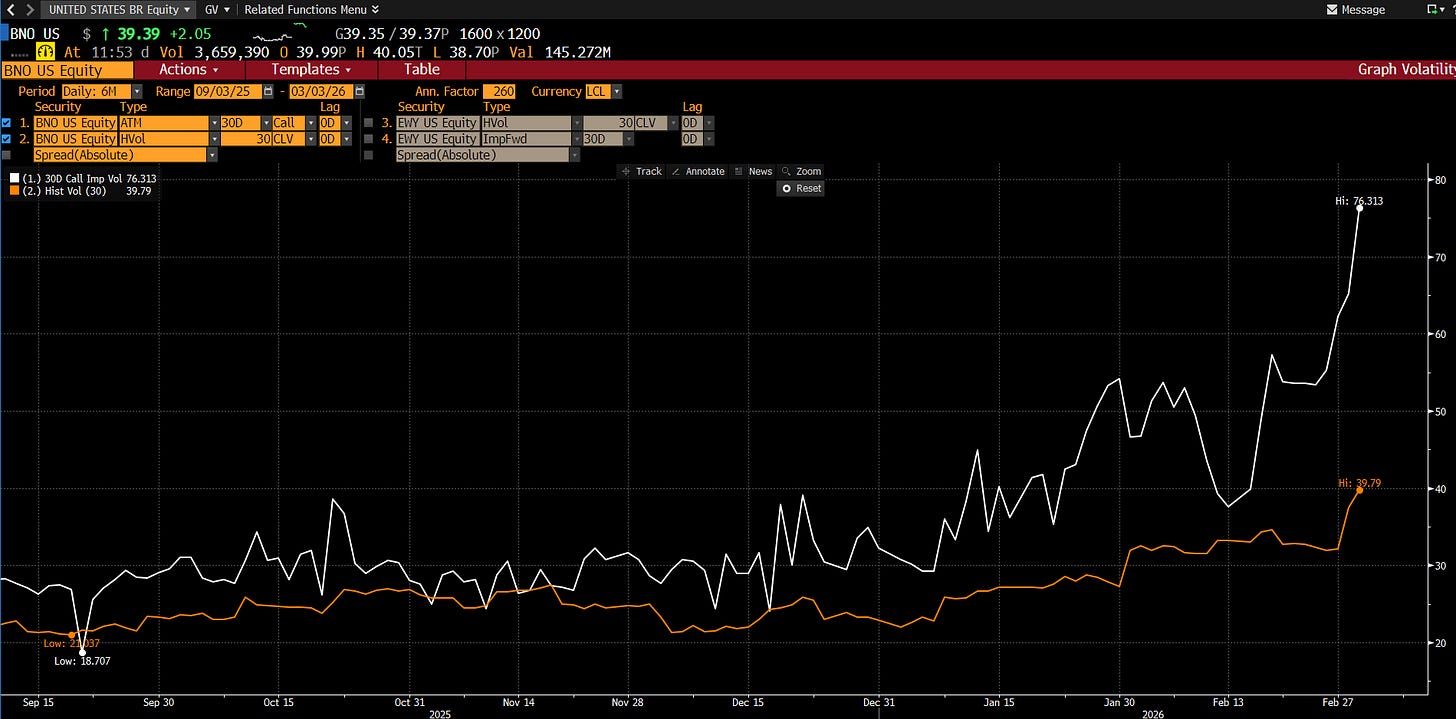The width and height of the screenshot is (1456, 719).
Task: Click series 2 window value 30 field
Action: tap(245, 139)
